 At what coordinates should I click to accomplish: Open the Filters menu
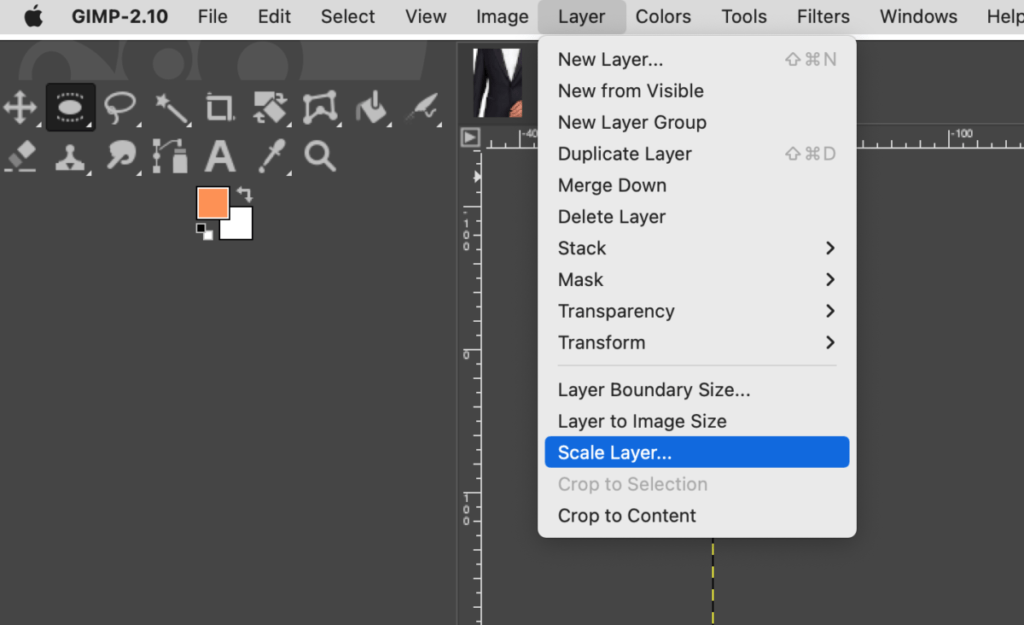(x=823, y=17)
